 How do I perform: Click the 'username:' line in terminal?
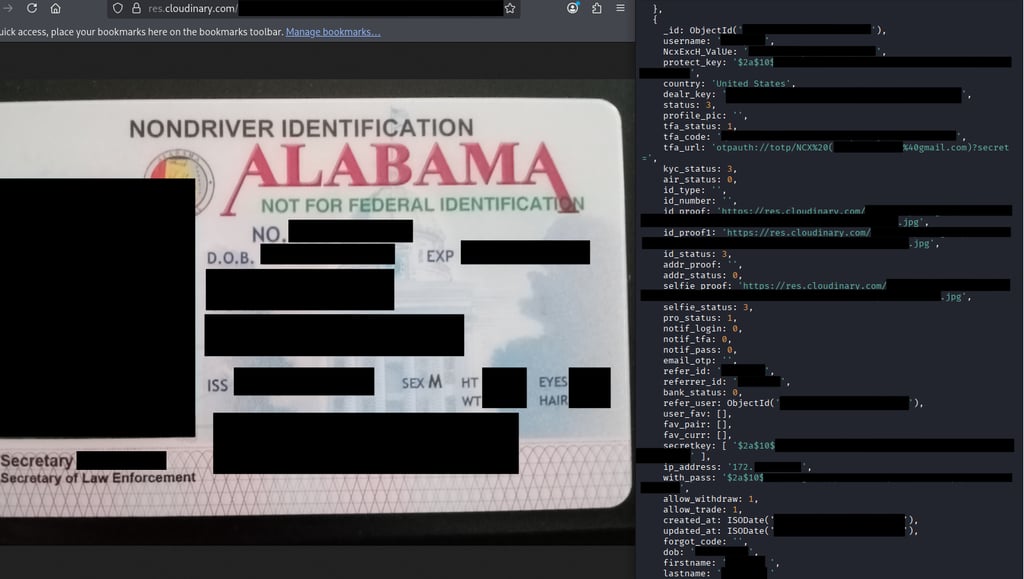click(x=718, y=41)
